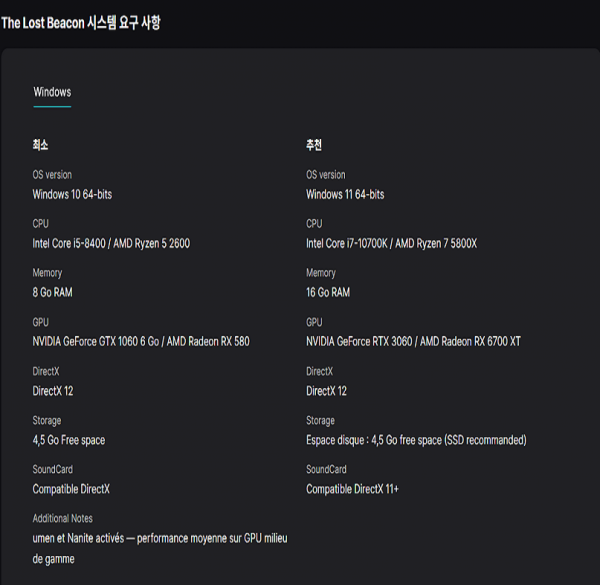The image size is (600, 585).
Task: Click the 16 Go RAM value
Action: (x=328, y=292)
